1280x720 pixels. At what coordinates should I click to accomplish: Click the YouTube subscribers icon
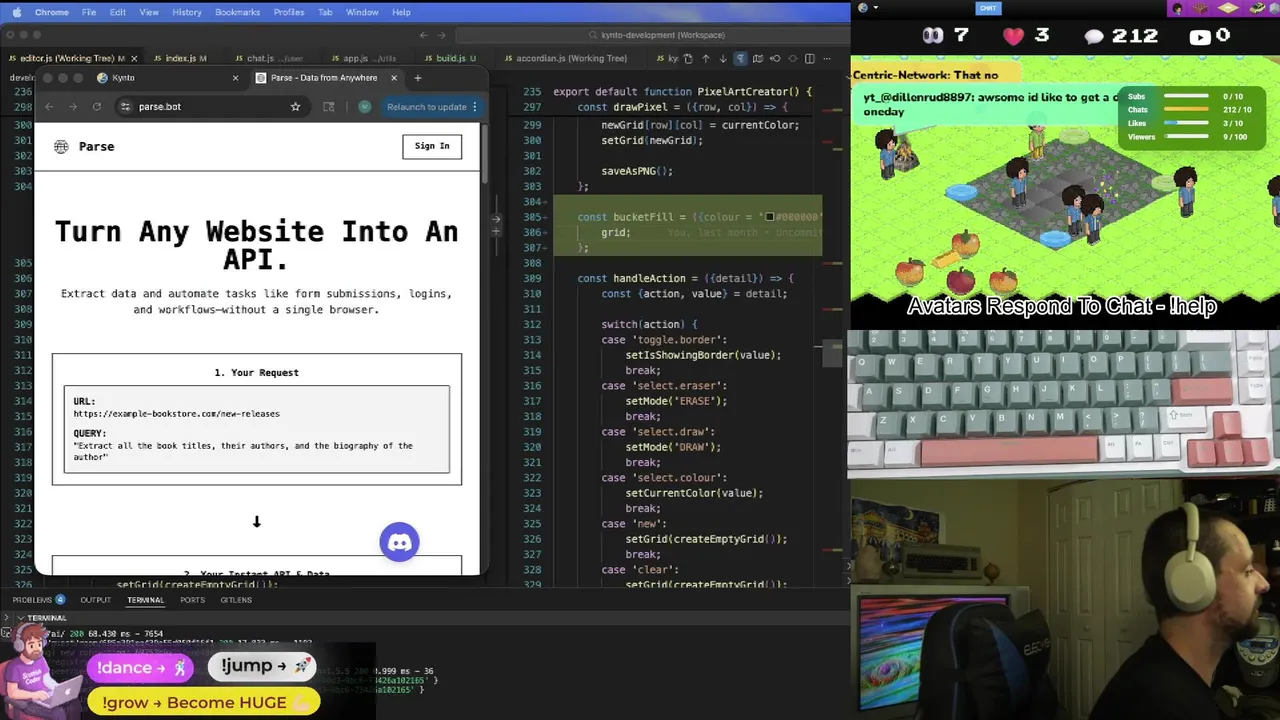click(x=1200, y=37)
